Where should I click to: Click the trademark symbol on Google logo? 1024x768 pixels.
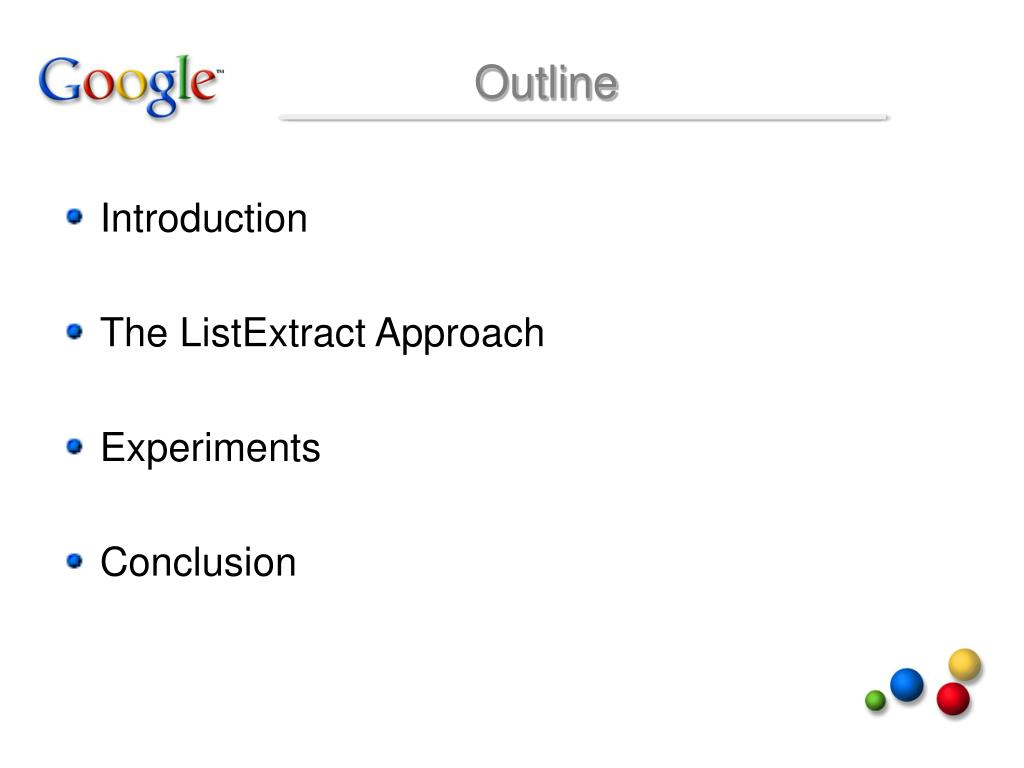(220, 71)
